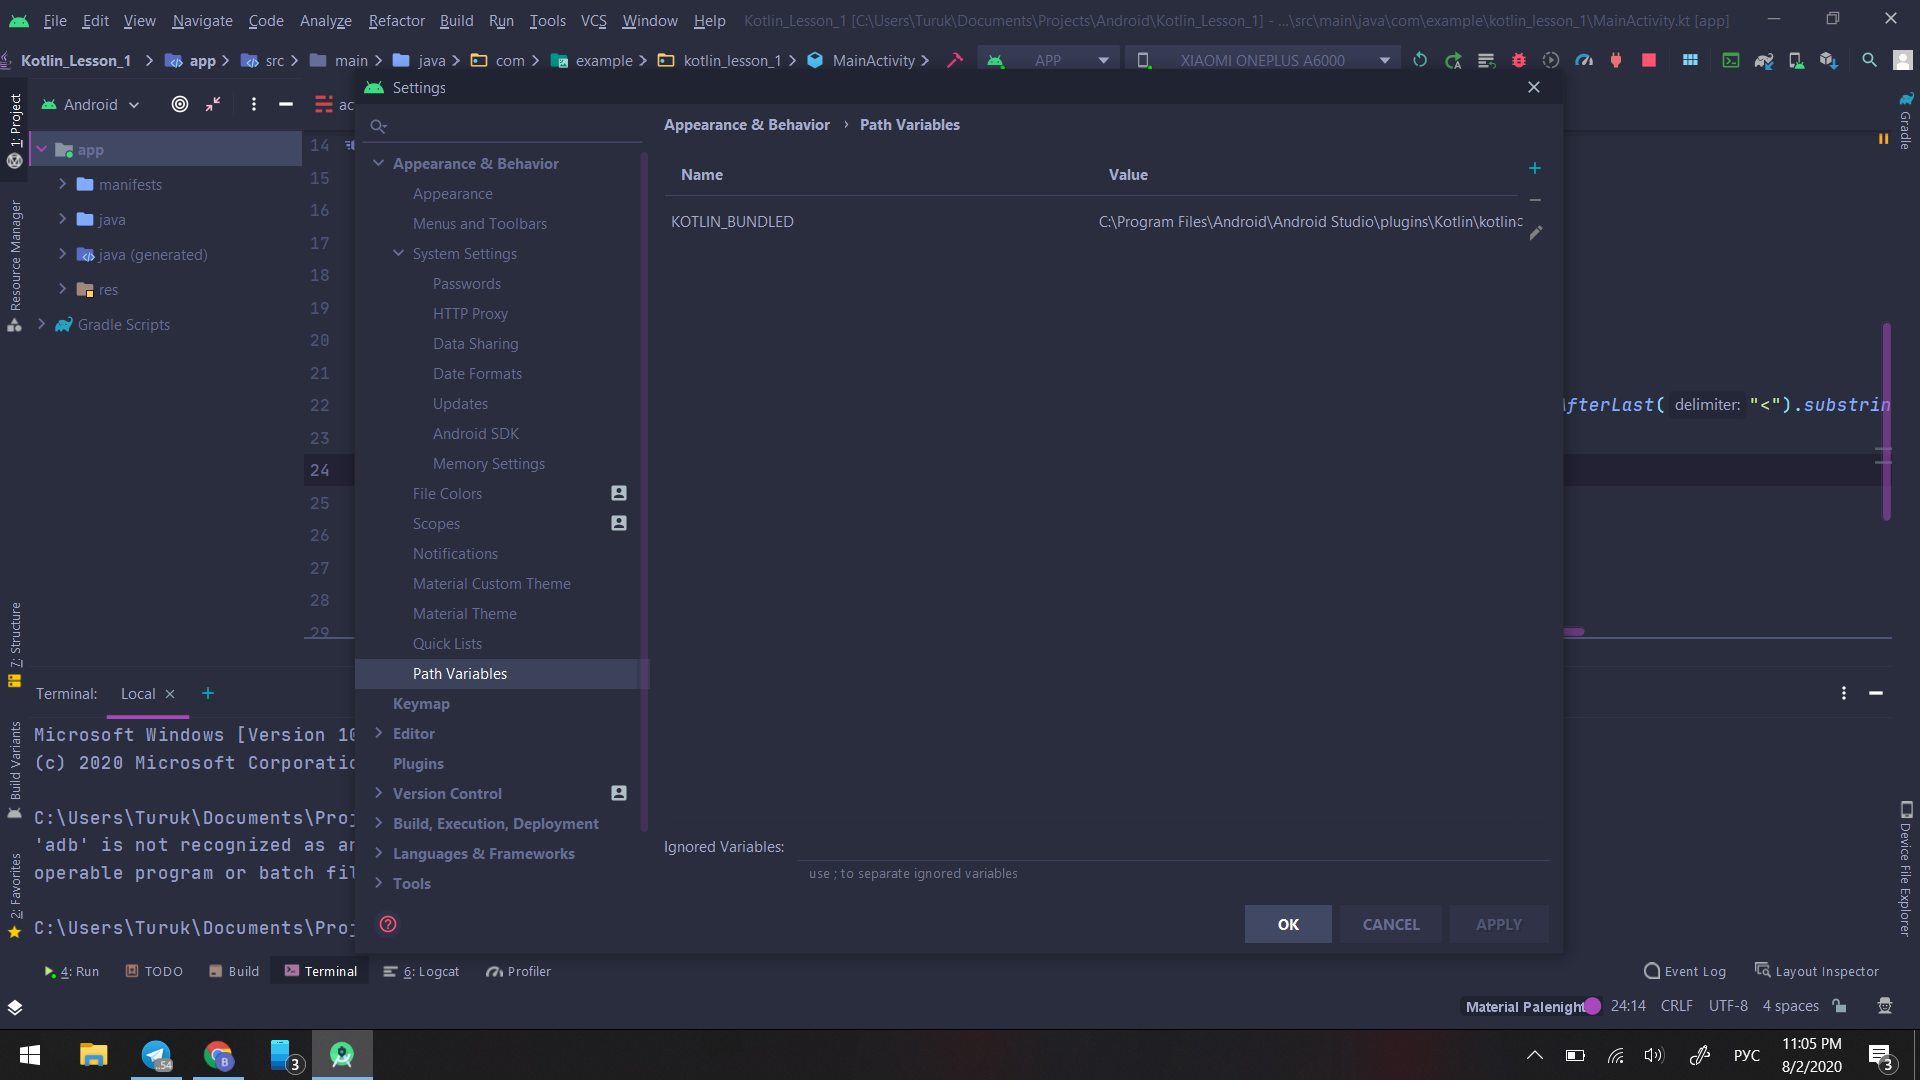Click CANCEL in Settings dialog
Screen dimensions: 1920x1080
point(1391,924)
